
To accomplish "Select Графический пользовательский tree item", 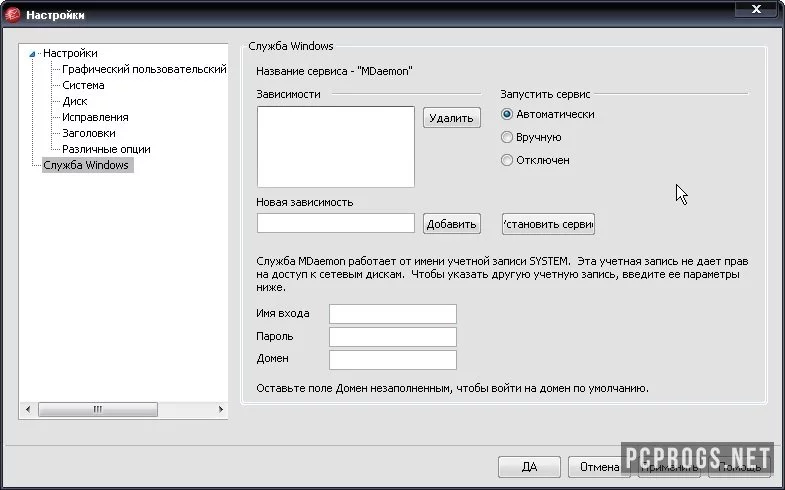I will tap(144, 69).
